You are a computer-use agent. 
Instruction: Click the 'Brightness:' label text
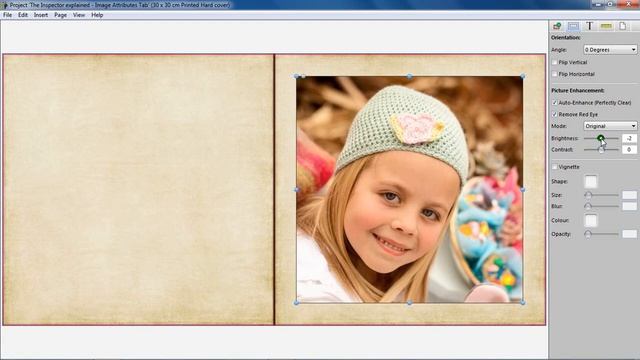[x=565, y=138]
